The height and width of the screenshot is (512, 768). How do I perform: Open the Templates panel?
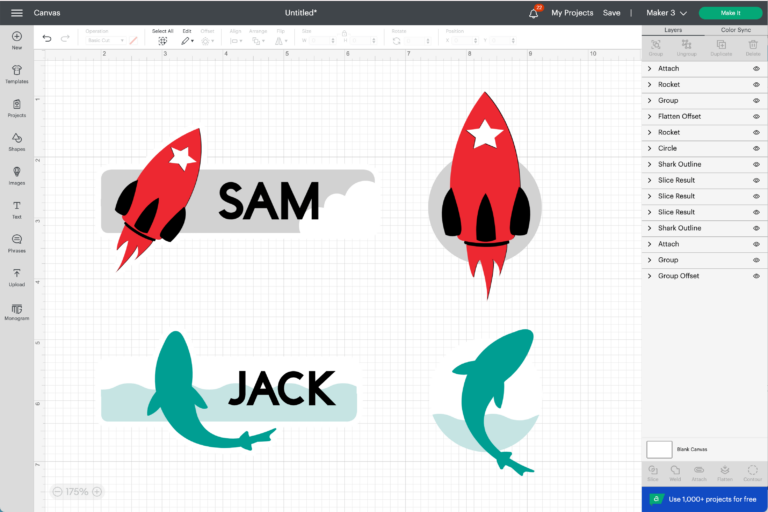tap(17, 73)
